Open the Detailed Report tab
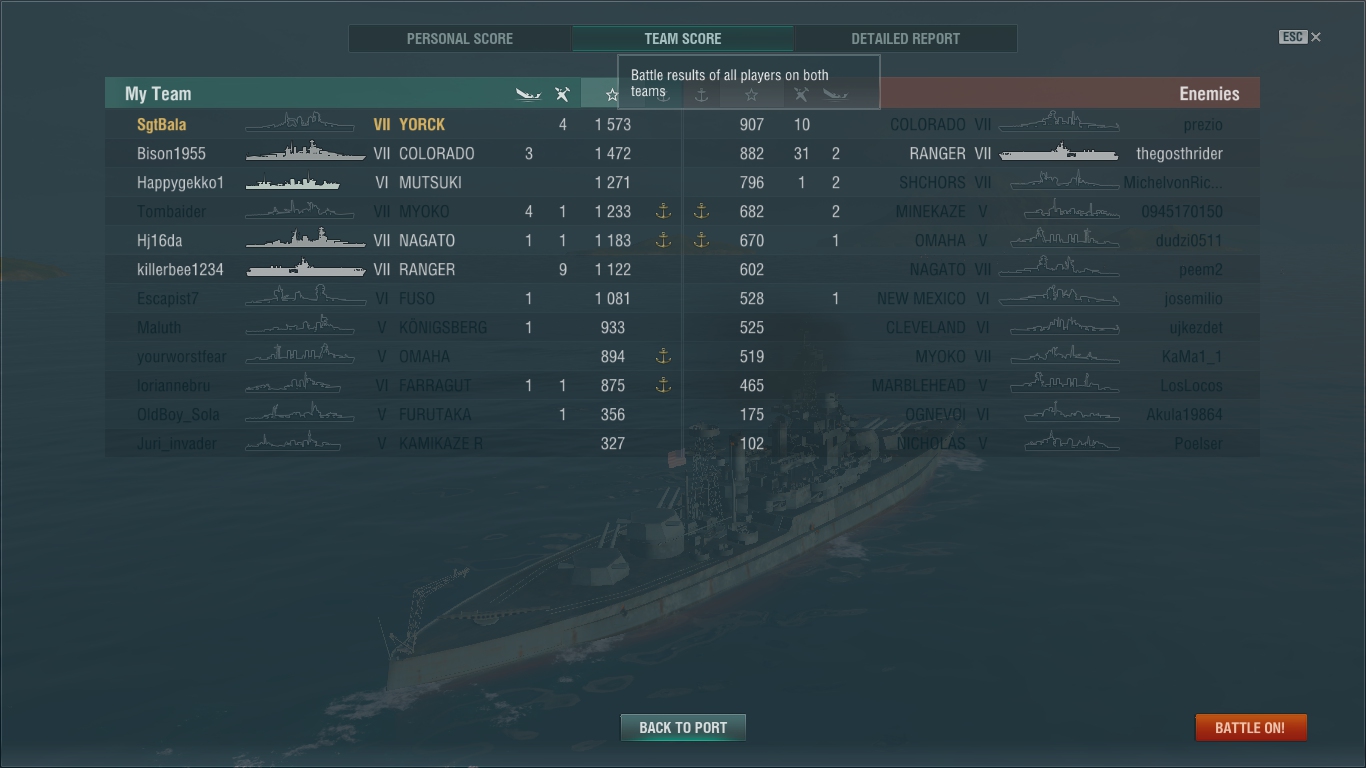 [905, 39]
